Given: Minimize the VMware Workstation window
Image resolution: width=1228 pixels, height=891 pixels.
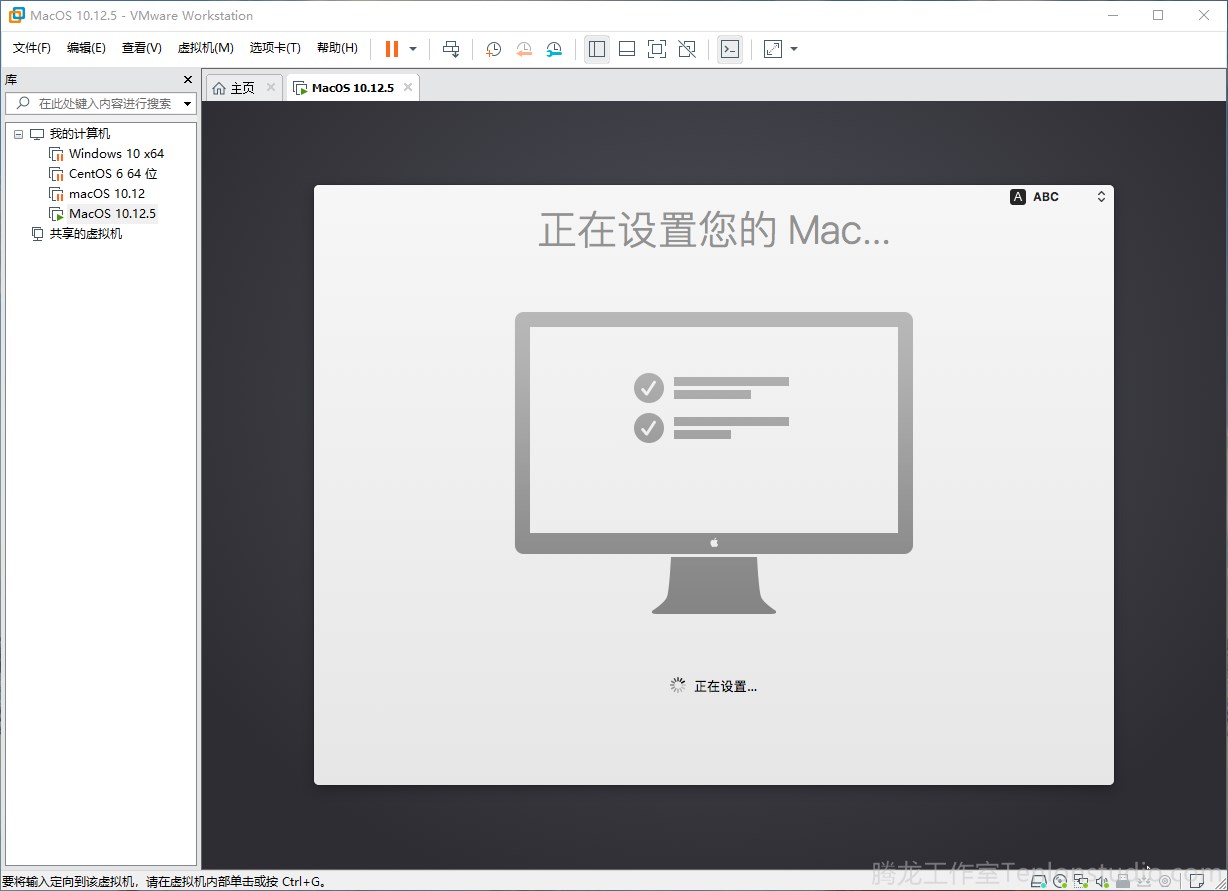Looking at the screenshot, I should click(x=1113, y=15).
